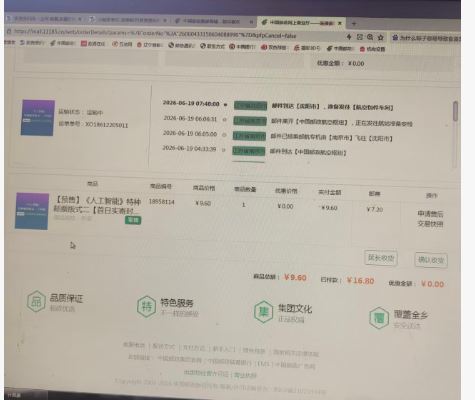Click the 邮费 value ¥7.20

coord(375,209)
